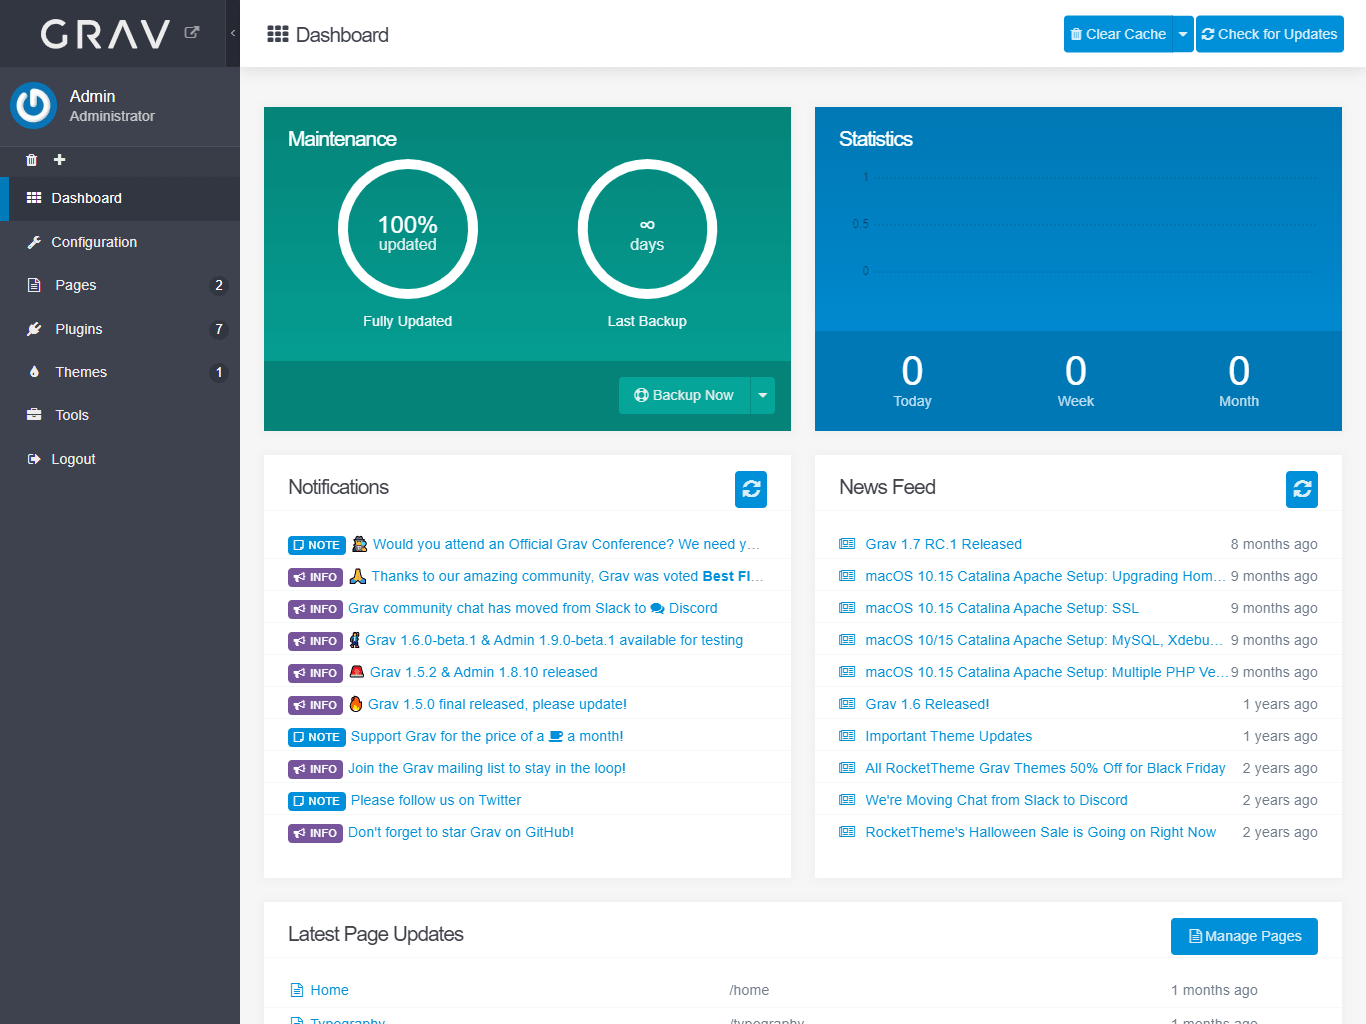The width and height of the screenshot is (1366, 1024).
Task: Refresh the News Feed panel
Action: click(x=1302, y=489)
